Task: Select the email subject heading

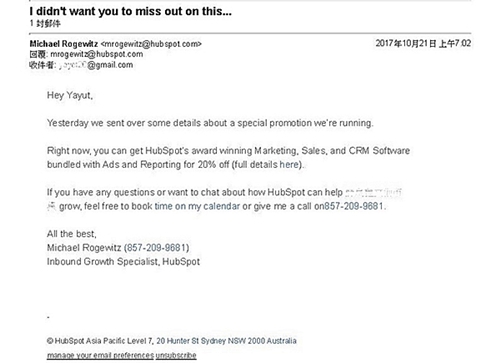Action: click(x=130, y=11)
